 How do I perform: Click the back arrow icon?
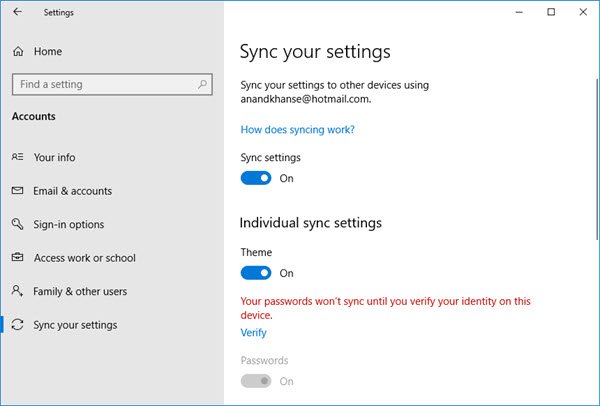coord(17,13)
